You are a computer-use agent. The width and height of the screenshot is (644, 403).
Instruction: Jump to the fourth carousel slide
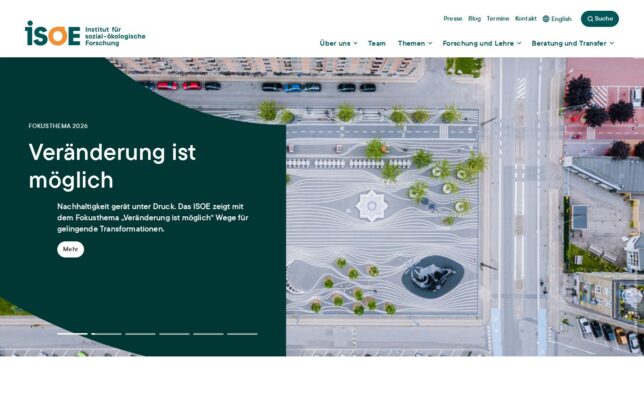(x=175, y=334)
